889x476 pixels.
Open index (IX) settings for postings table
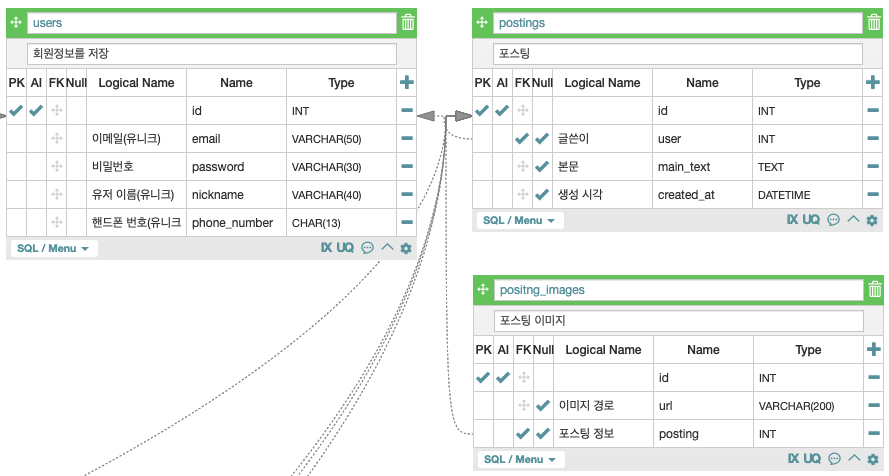click(x=793, y=220)
